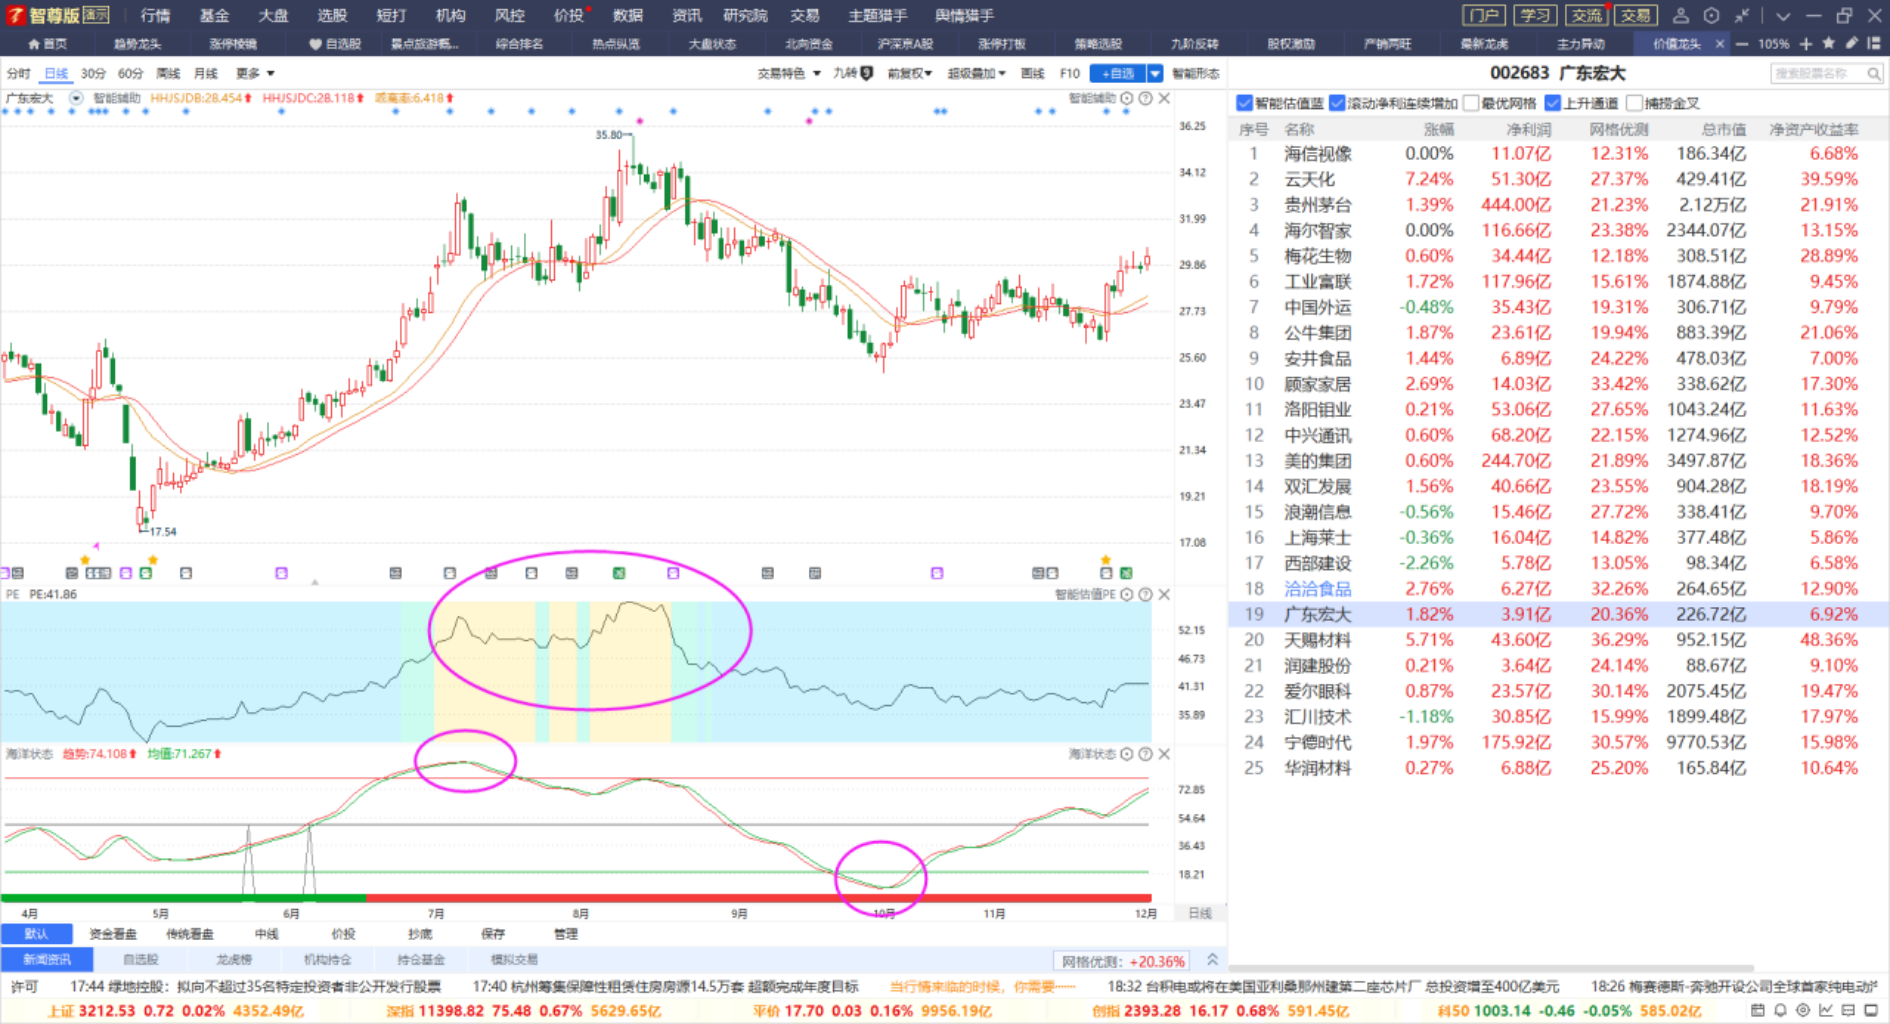The height and width of the screenshot is (1024, 1890).
Task: Switch to the 周线 chart period
Action: point(169,73)
